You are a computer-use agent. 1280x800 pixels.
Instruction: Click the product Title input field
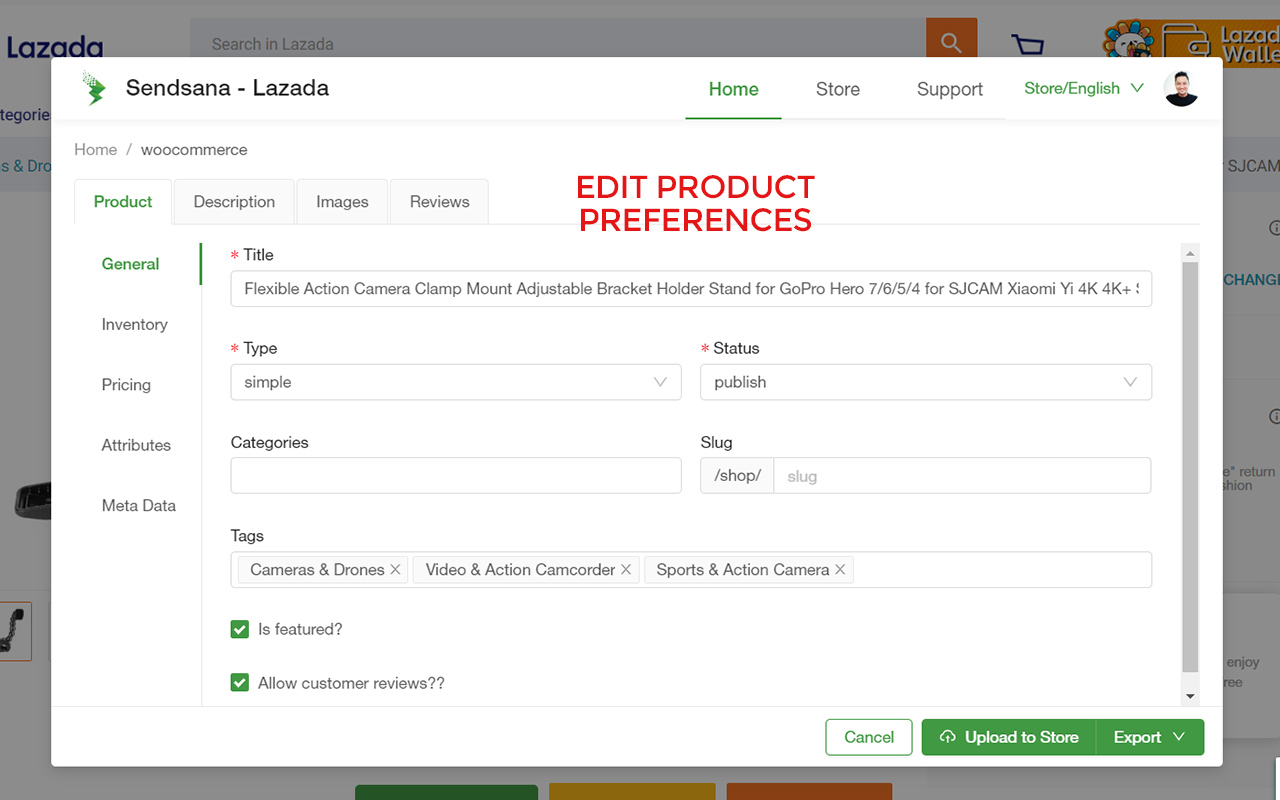coord(691,288)
